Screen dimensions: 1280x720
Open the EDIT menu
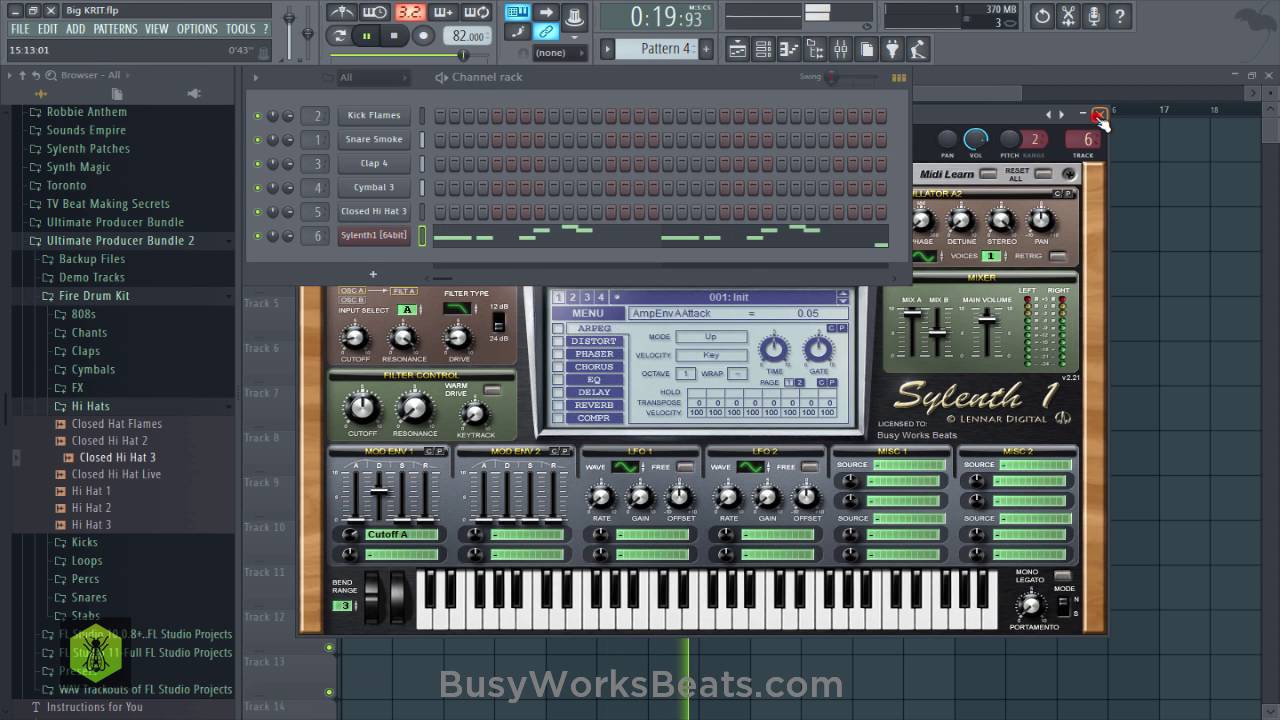pos(48,29)
